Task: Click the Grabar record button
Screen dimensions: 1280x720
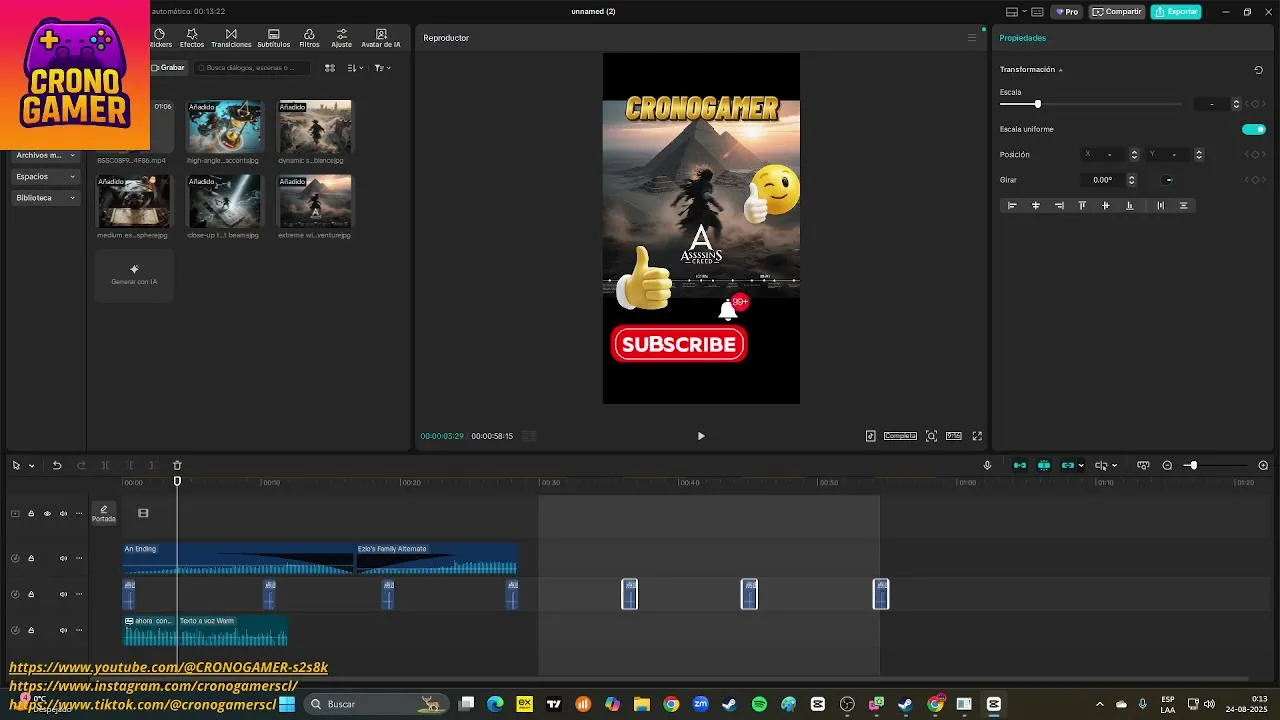Action: pos(168,68)
